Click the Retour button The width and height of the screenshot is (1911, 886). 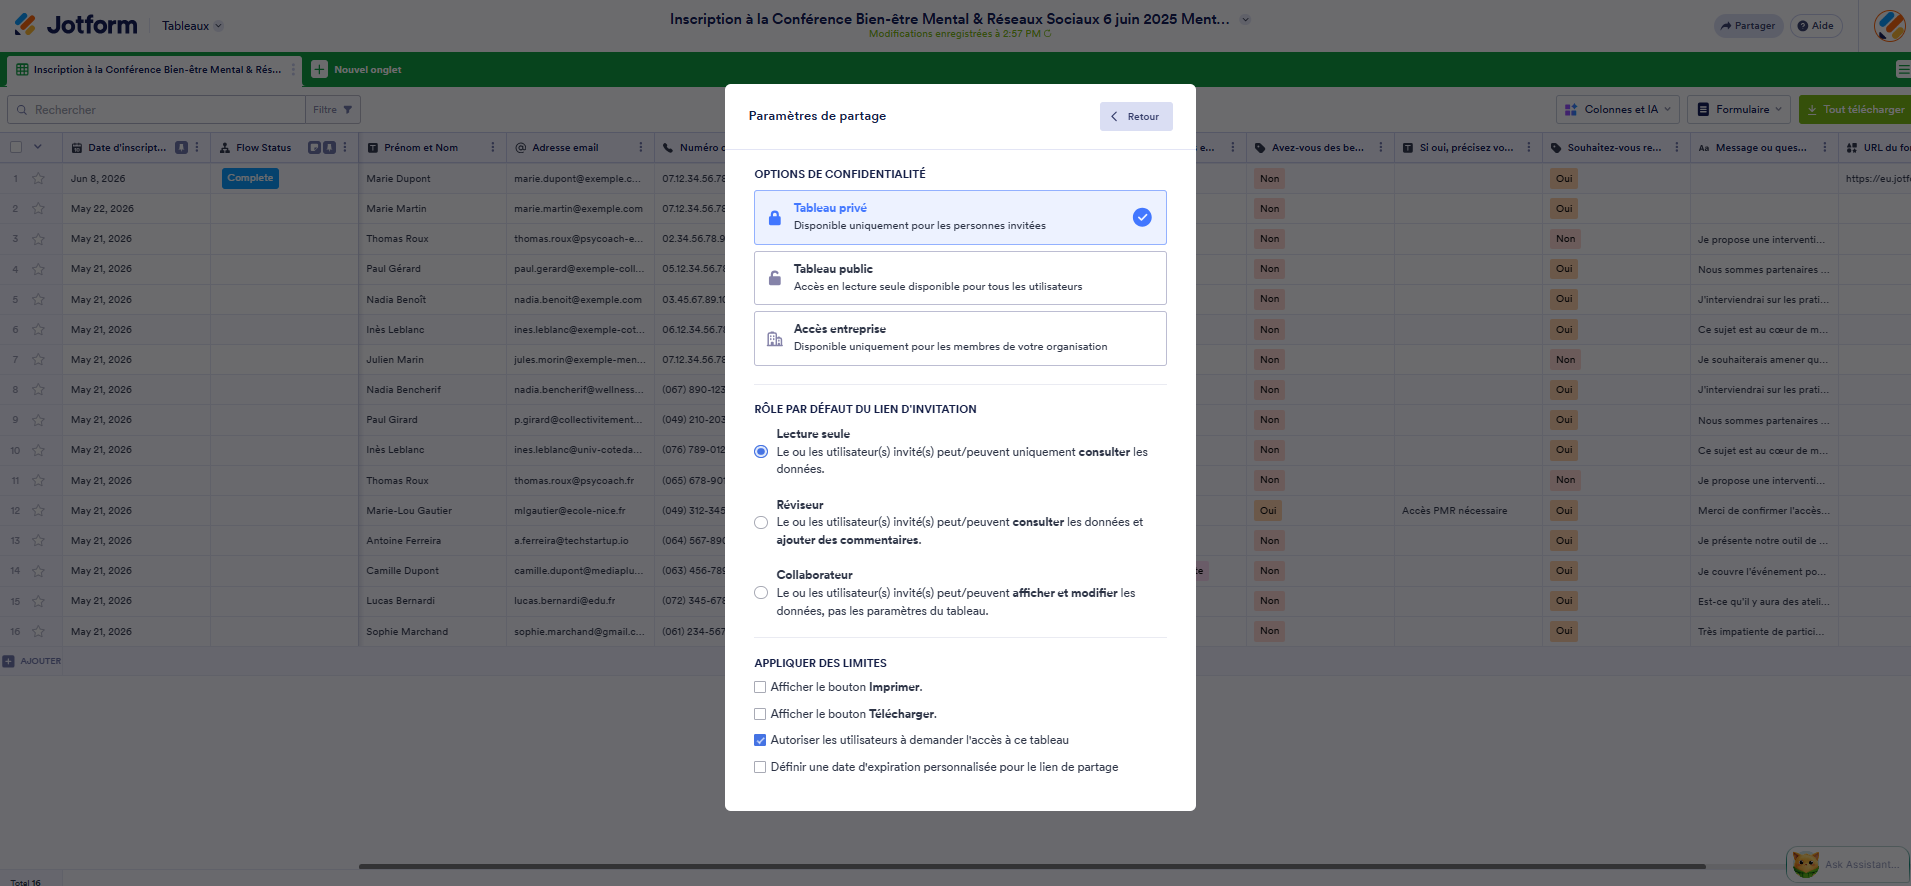[1136, 117]
